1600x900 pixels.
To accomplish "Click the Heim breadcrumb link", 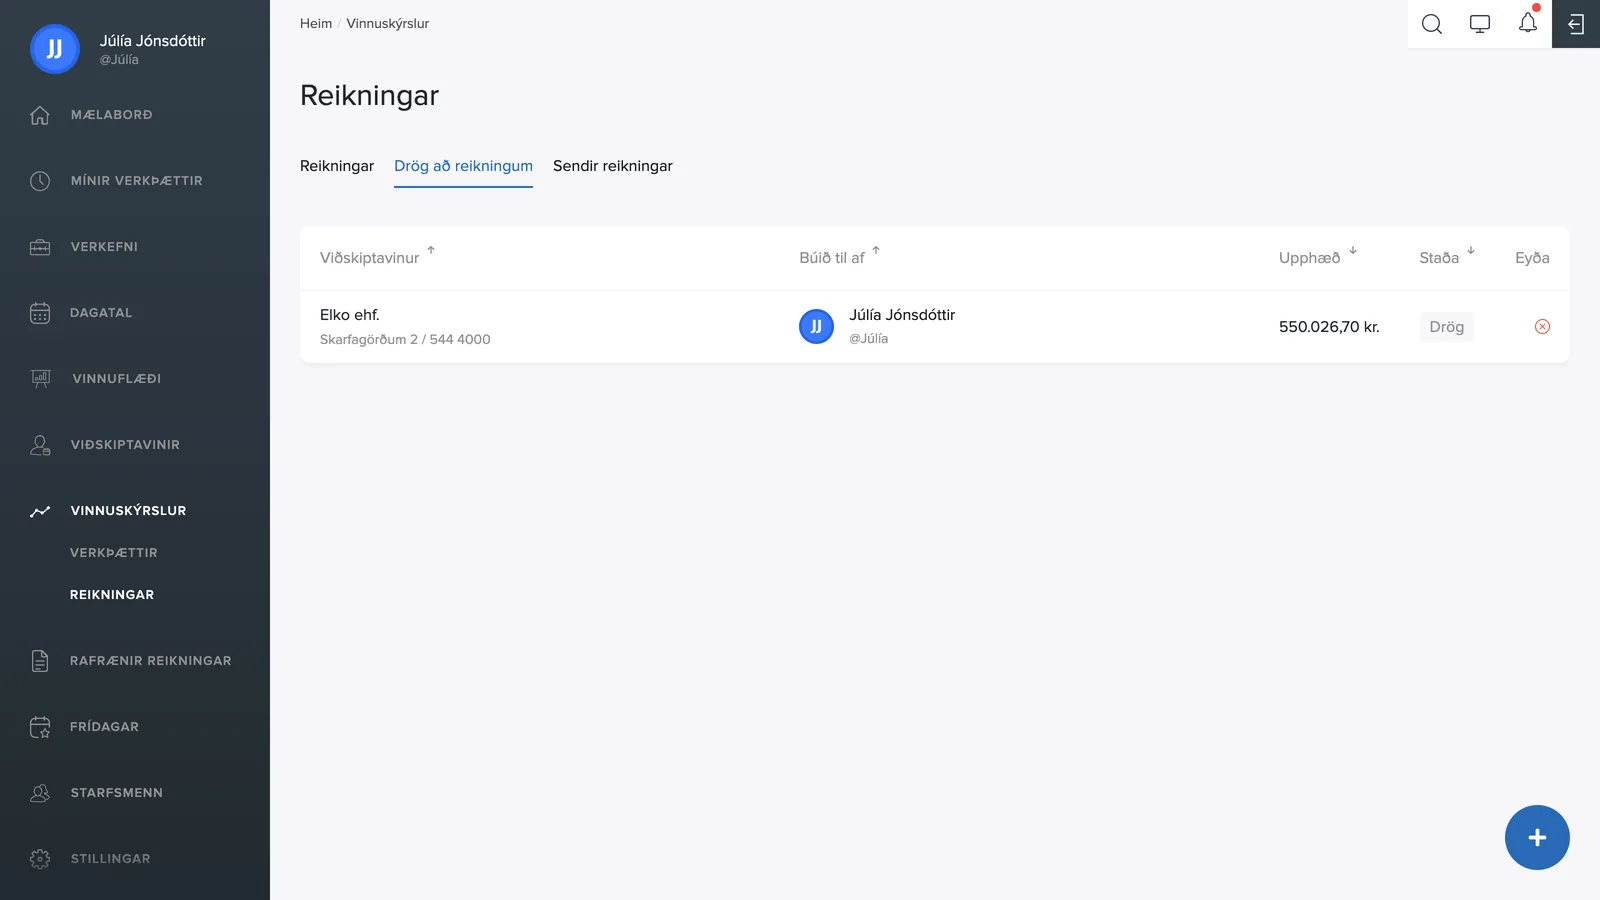I will (316, 24).
